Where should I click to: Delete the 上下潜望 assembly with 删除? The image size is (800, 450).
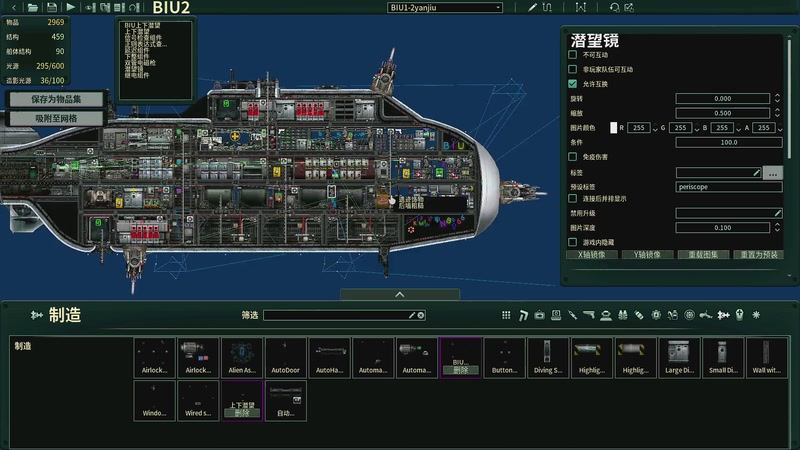click(x=242, y=413)
